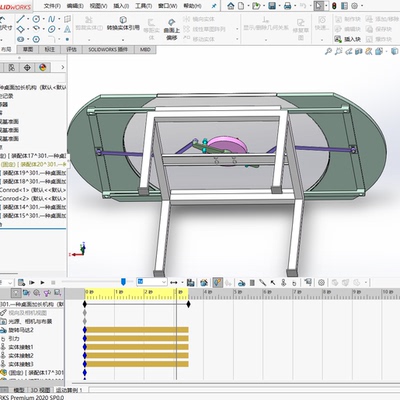Adjust the playback position slider
Viewport: 400px width, 400px height.
click(x=123, y=282)
